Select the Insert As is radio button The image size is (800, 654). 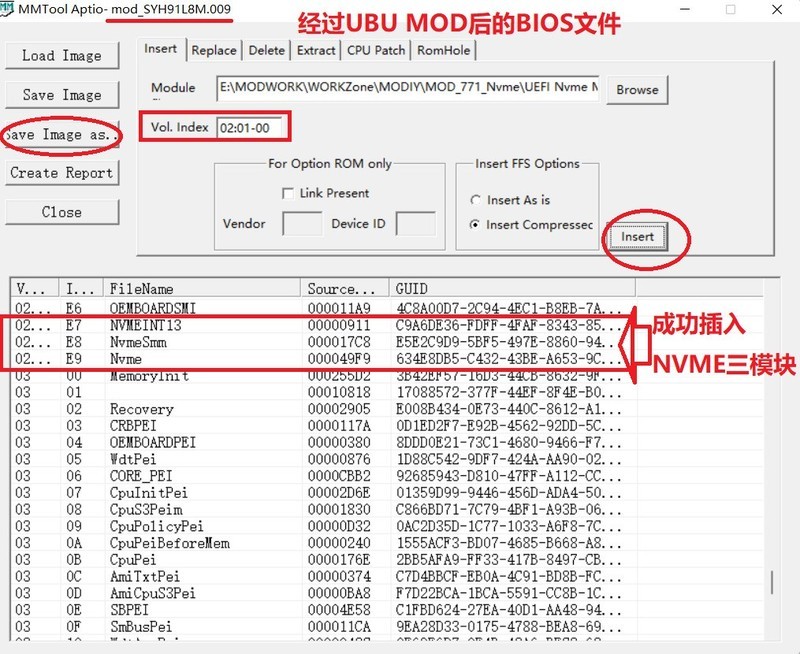click(x=476, y=199)
